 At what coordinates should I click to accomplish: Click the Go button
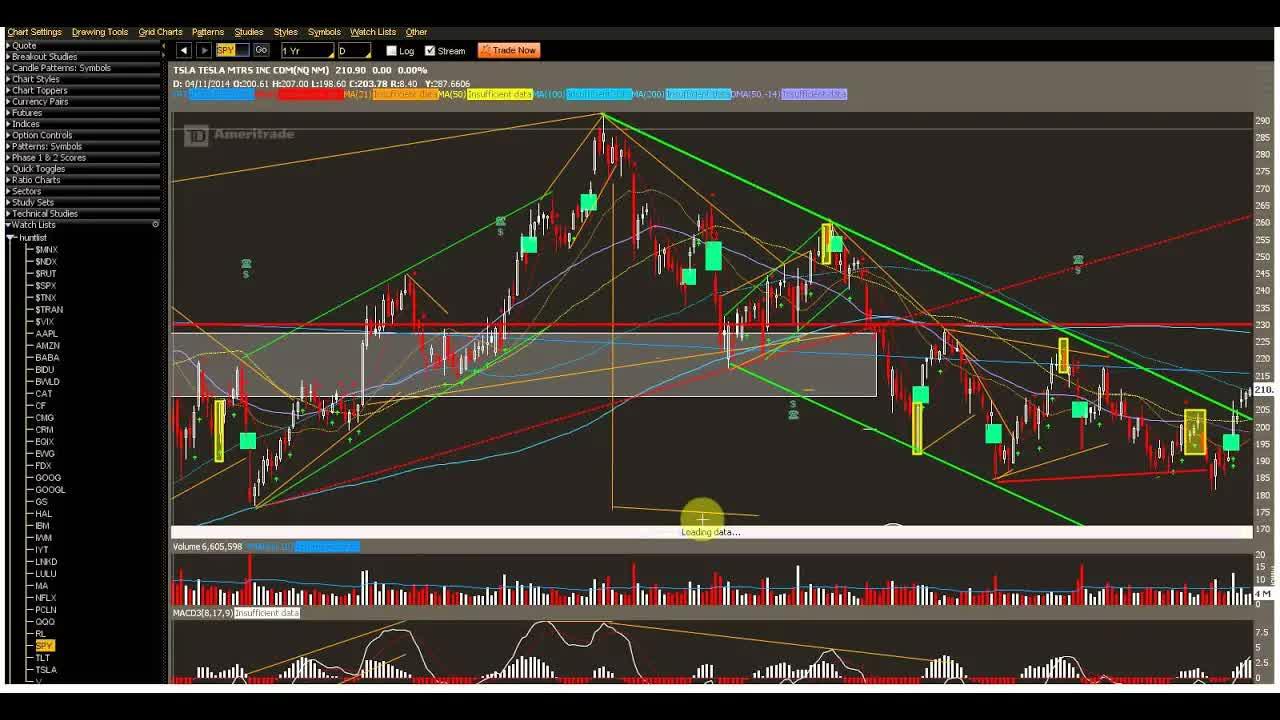[261, 50]
